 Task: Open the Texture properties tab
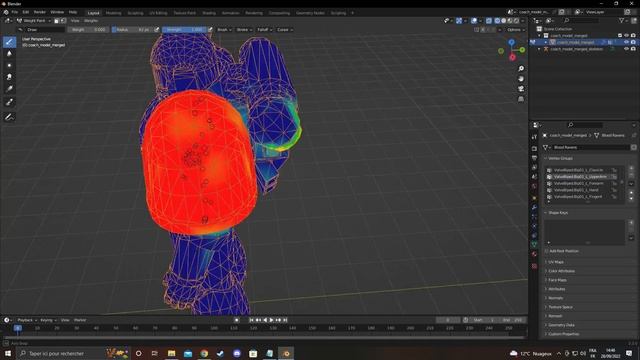pos(534,266)
